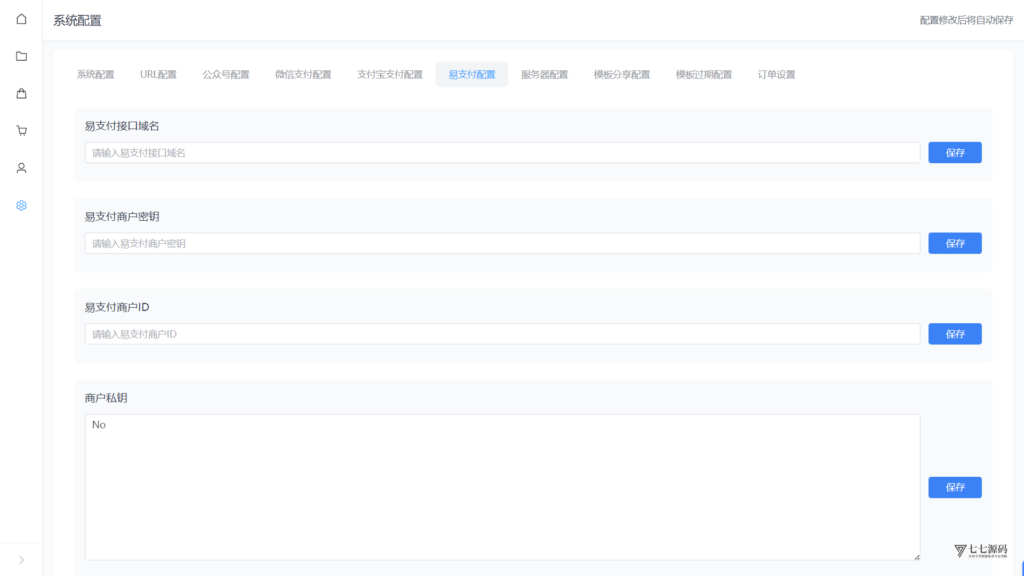
Task: Switch to the 系统配置 tab
Action: pyautogui.click(x=95, y=74)
